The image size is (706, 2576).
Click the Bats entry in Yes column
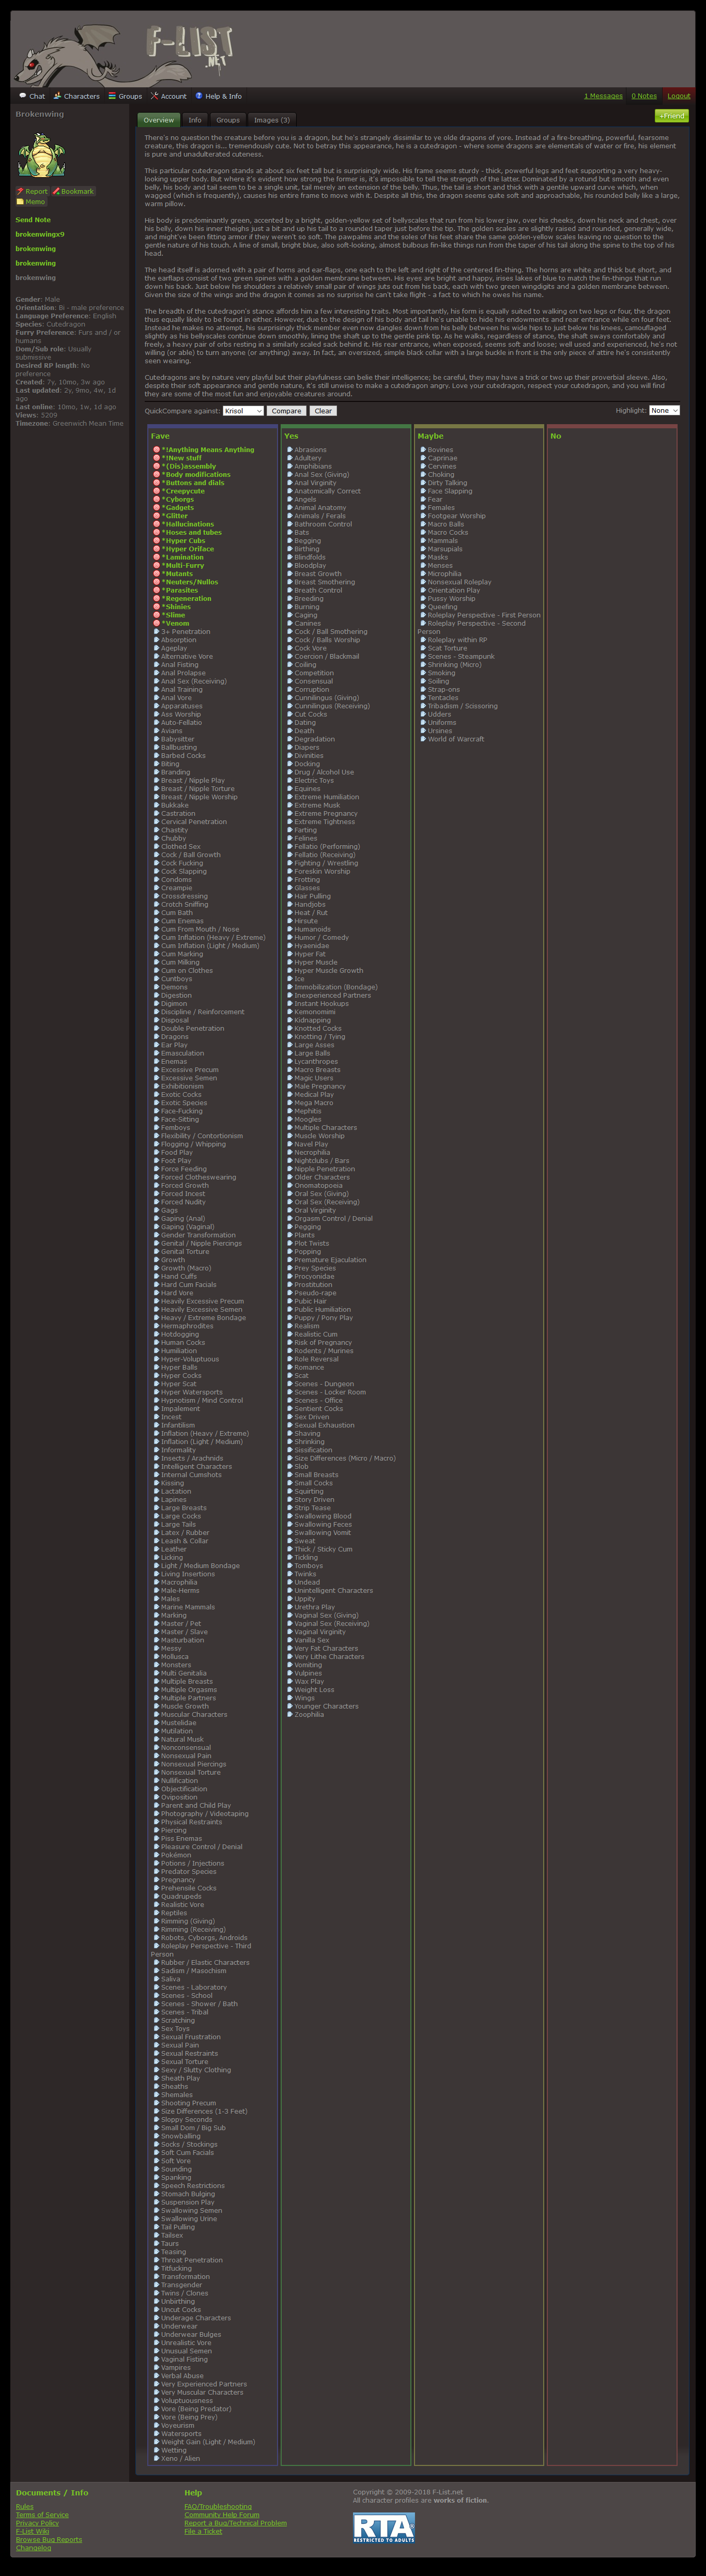pos(302,532)
